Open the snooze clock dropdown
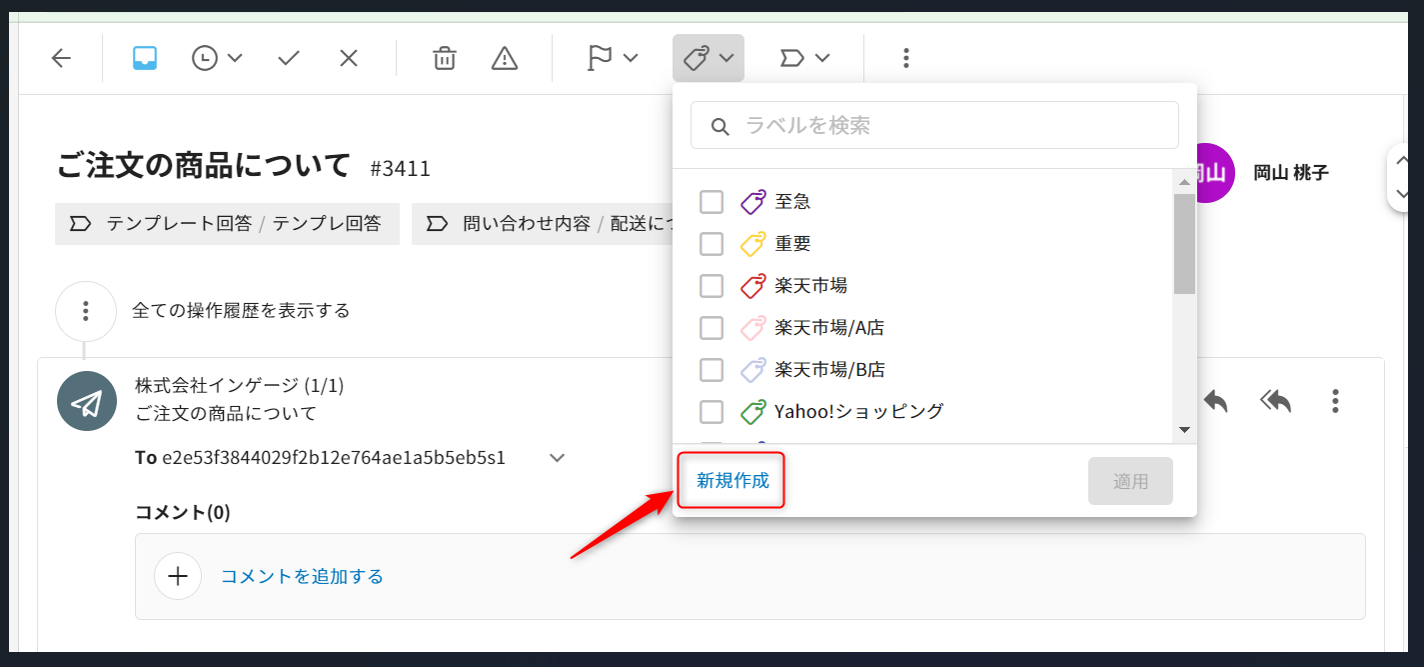 coord(217,58)
